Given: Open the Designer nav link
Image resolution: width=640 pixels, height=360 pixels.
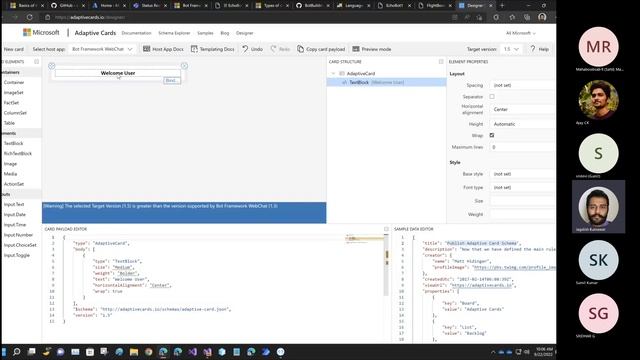Looking at the screenshot, I should pyautogui.click(x=244, y=33).
